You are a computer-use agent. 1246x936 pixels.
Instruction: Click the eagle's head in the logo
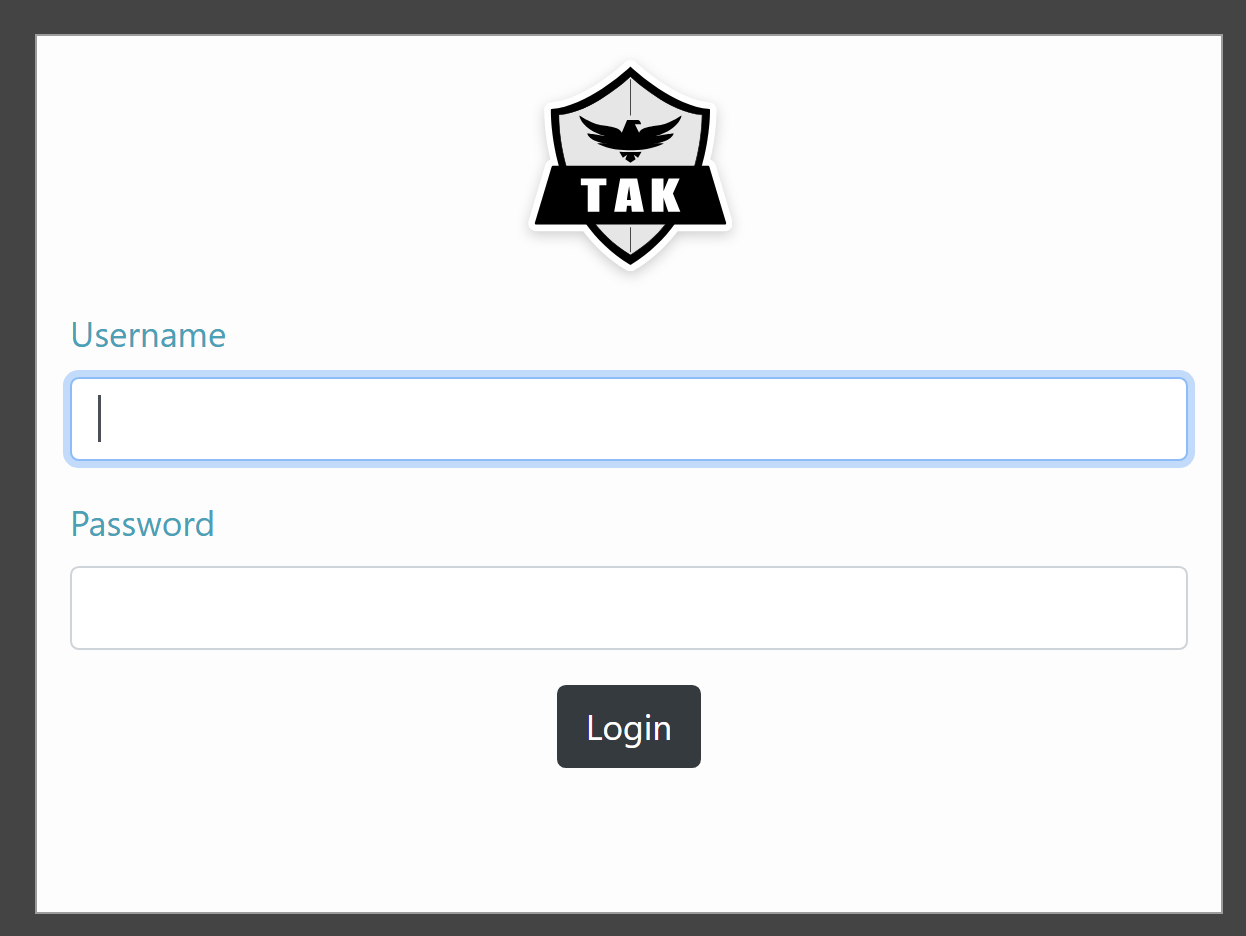tap(631, 127)
